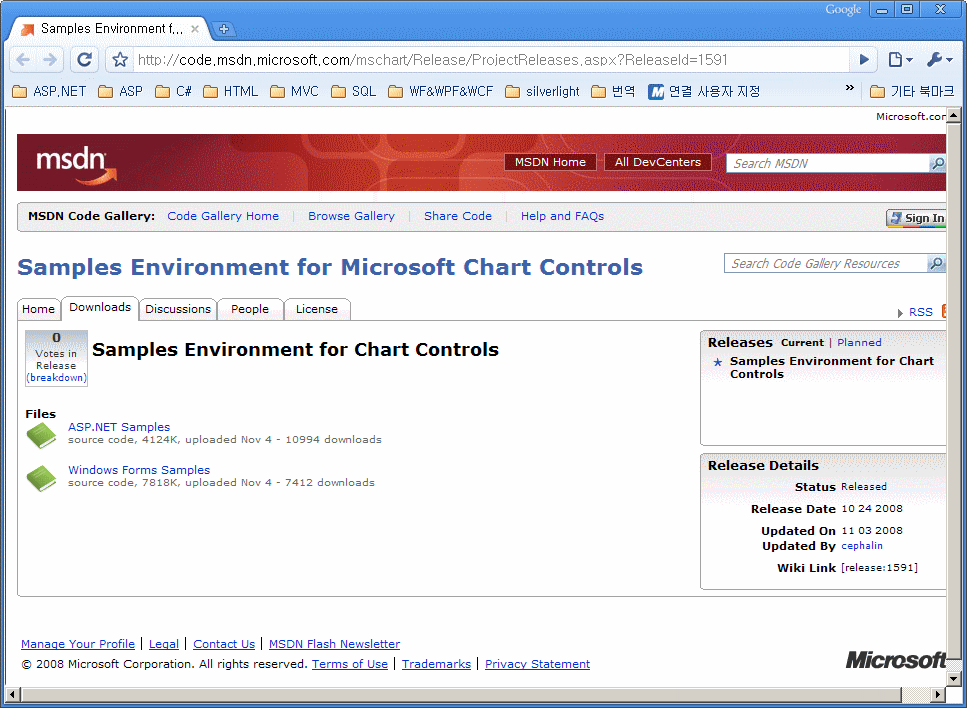The image size is (967, 708).
Task: Click the green Windows Forms Samples book icon
Action: [x=41, y=478]
